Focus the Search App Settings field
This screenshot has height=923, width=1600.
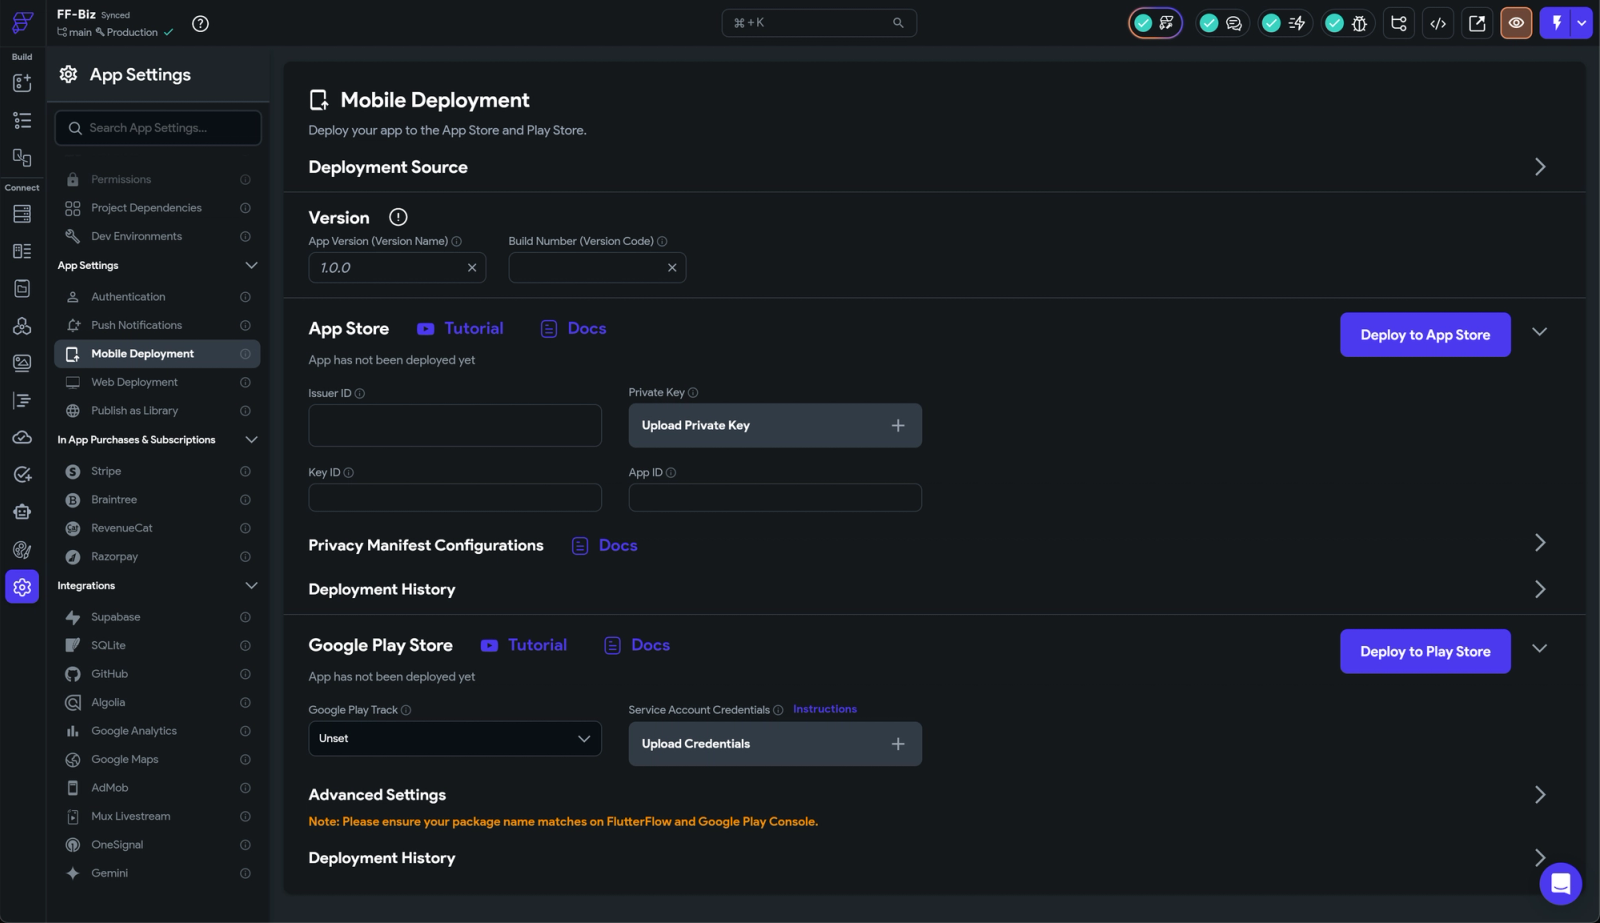[x=158, y=128]
